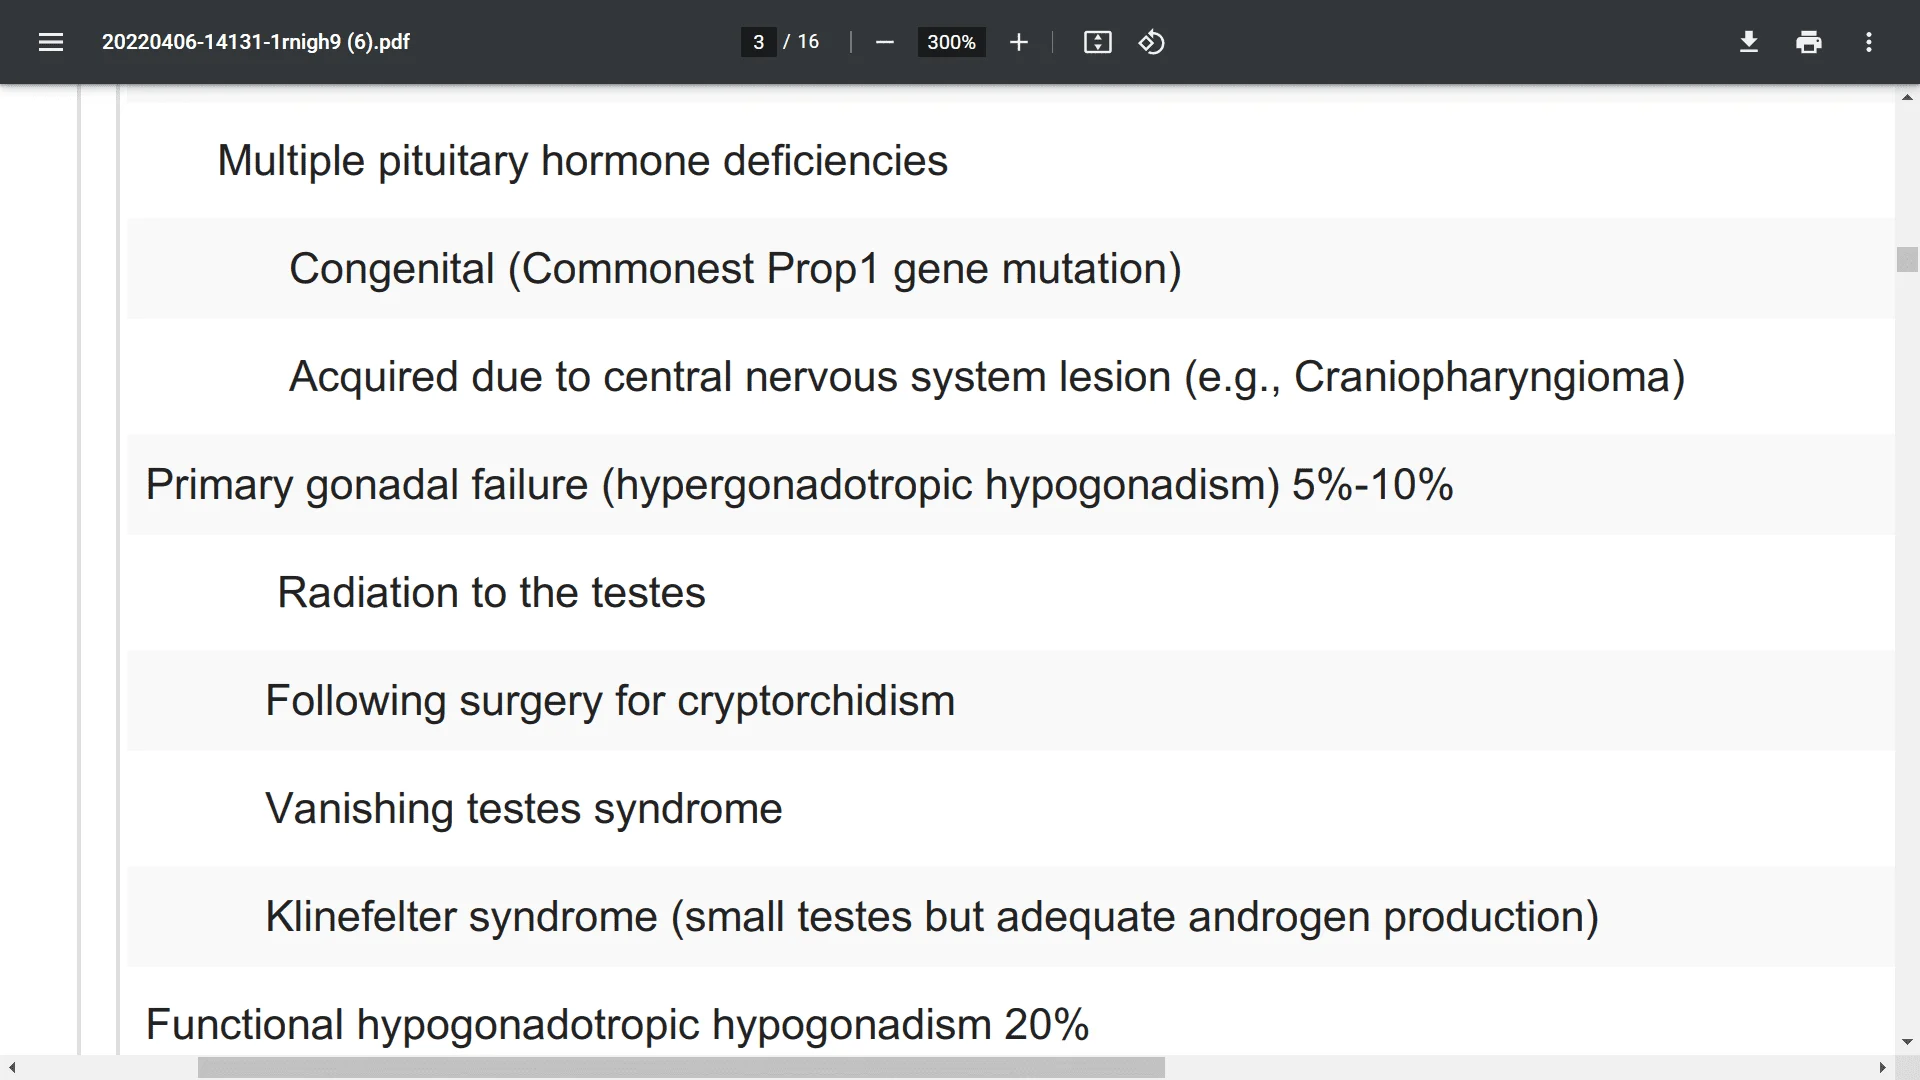Click the zoom in plus button
The width and height of the screenshot is (1920, 1080).
click(1018, 42)
